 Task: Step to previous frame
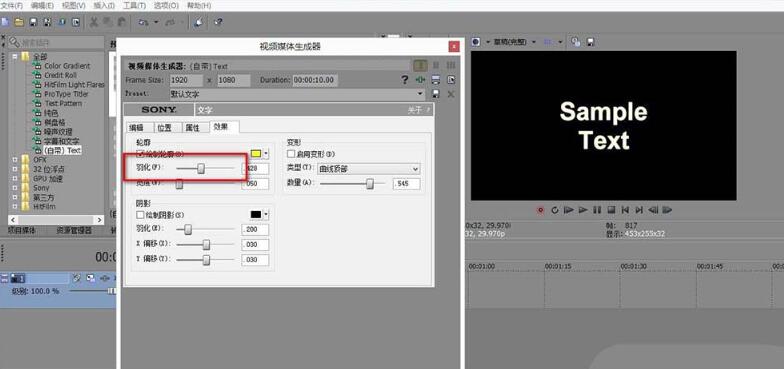(x=653, y=210)
